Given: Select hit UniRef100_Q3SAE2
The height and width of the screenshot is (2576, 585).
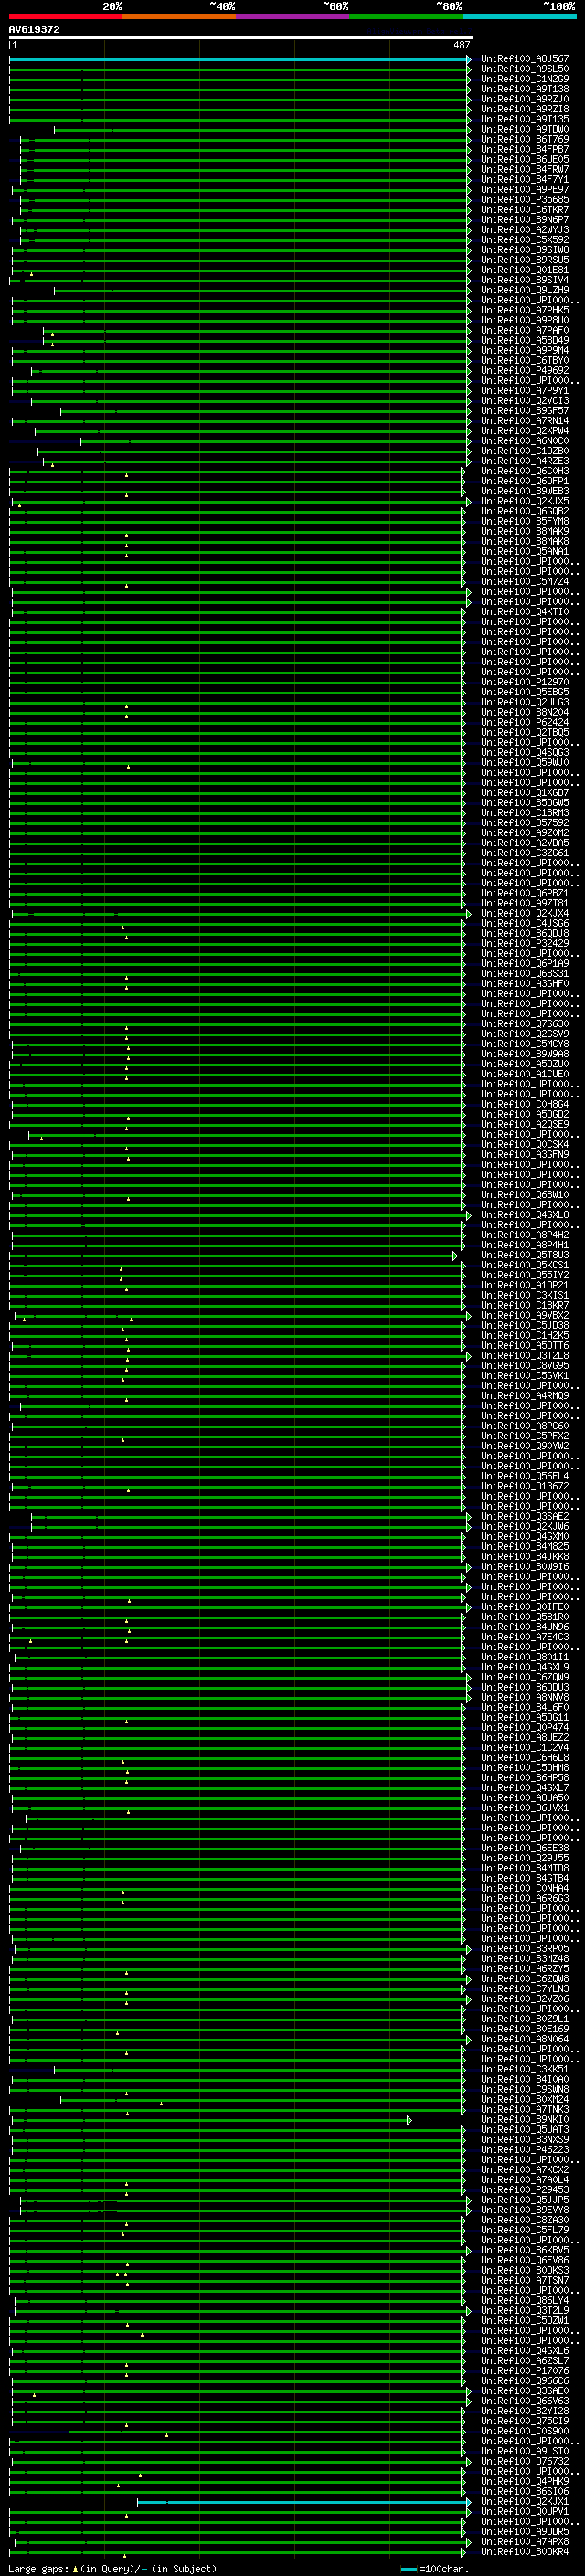Looking at the screenshot, I should coord(525,1517).
